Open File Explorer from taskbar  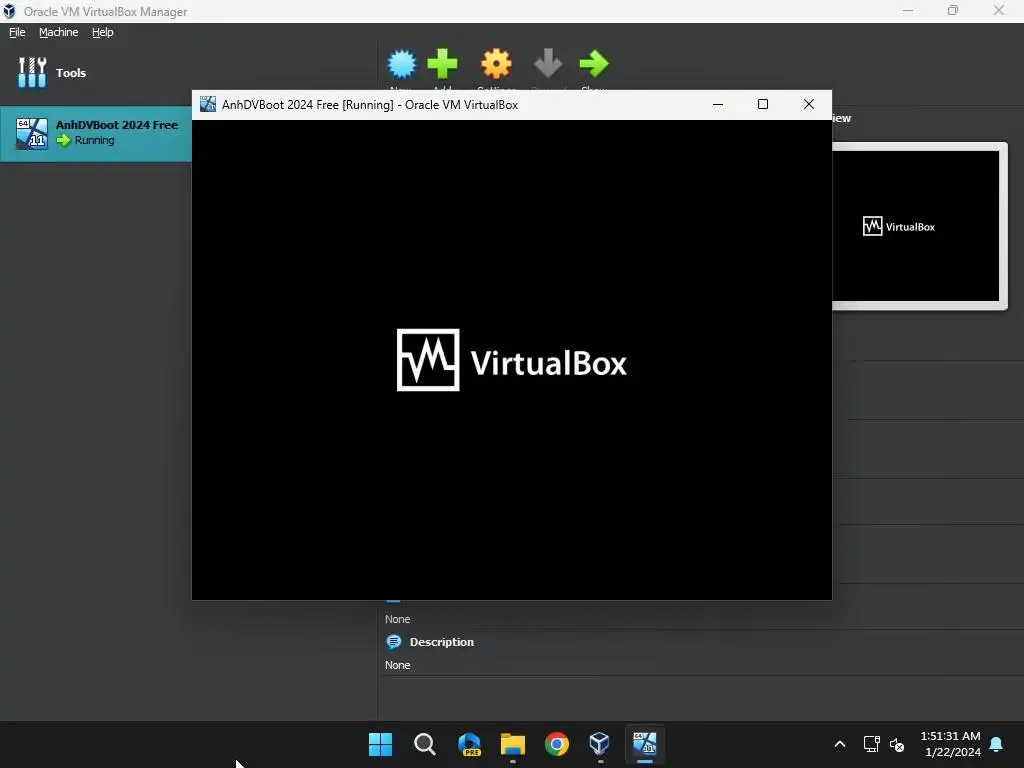coord(513,744)
